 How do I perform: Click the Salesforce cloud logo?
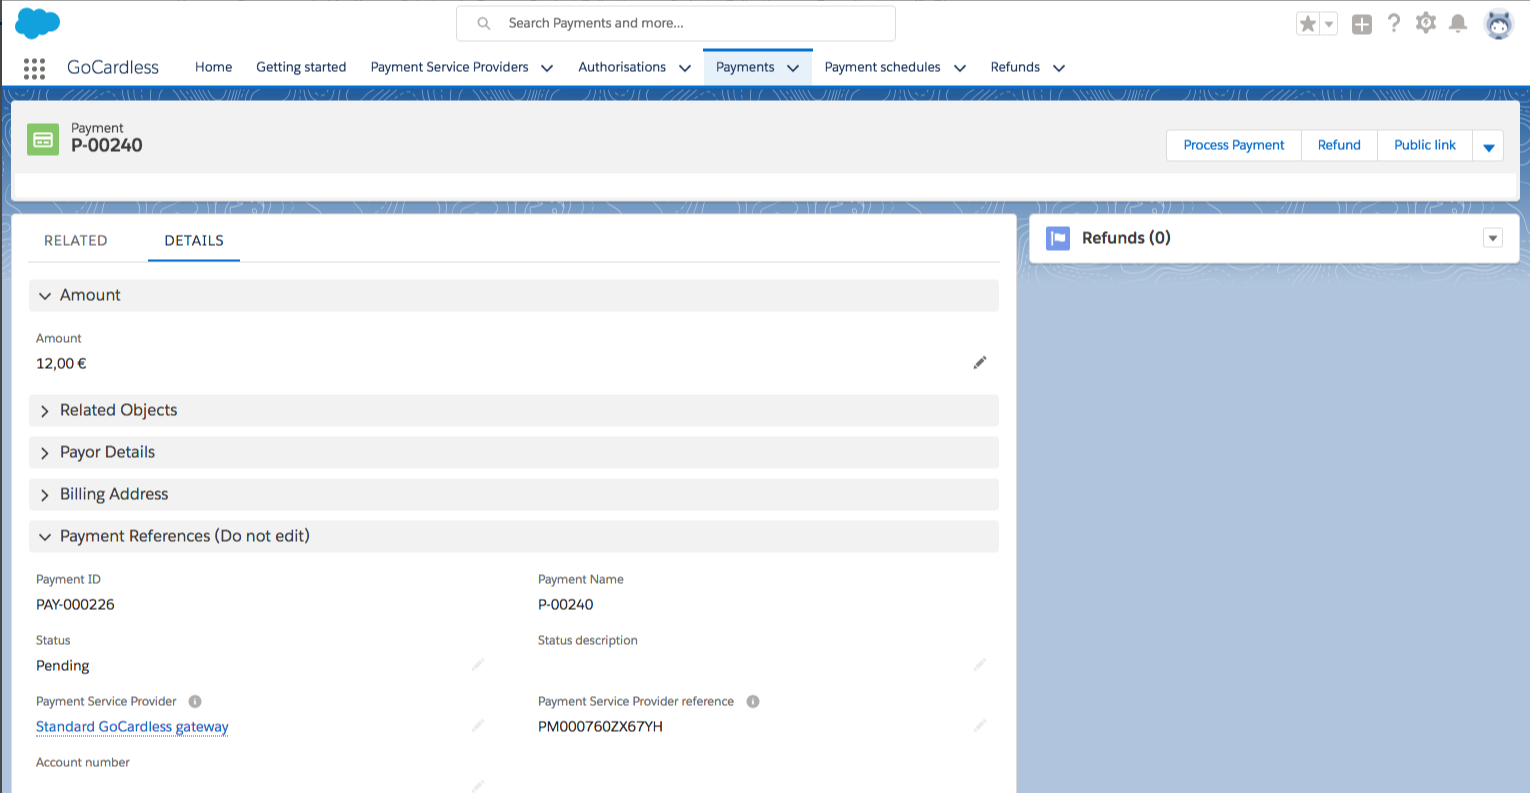(38, 23)
